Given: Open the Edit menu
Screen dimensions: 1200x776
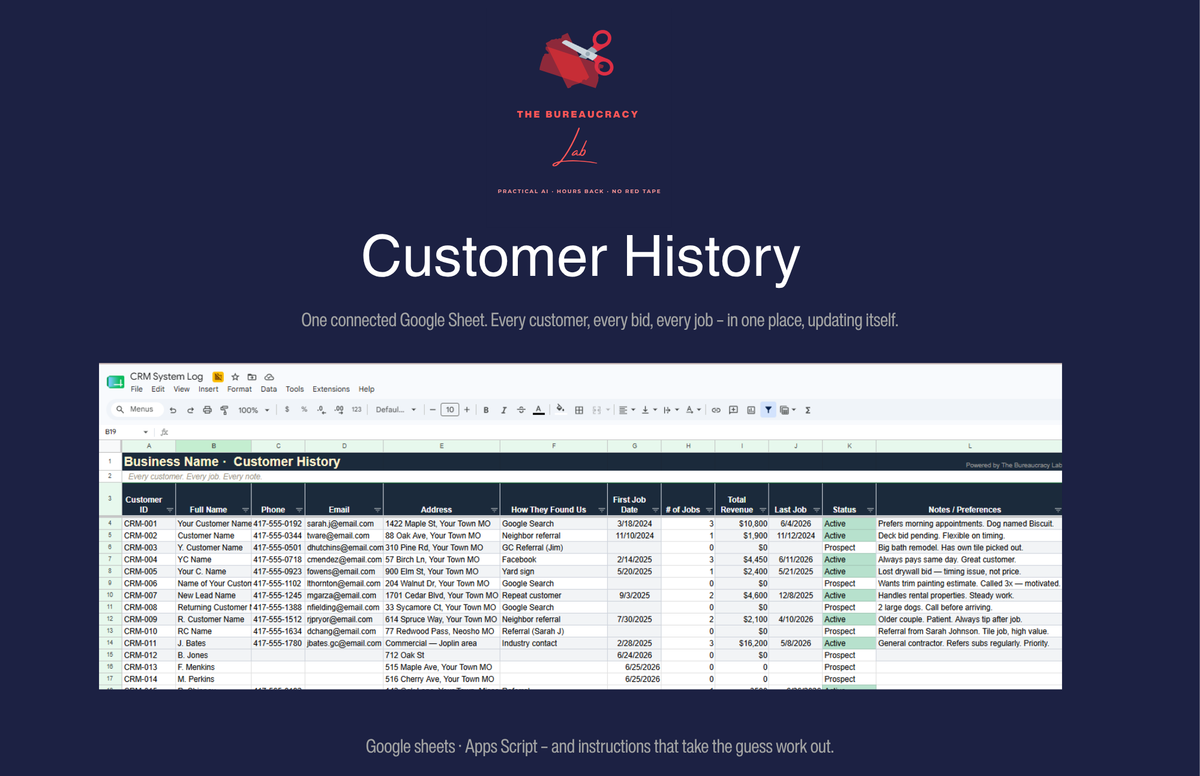Looking at the screenshot, I should tap(158, 389).
